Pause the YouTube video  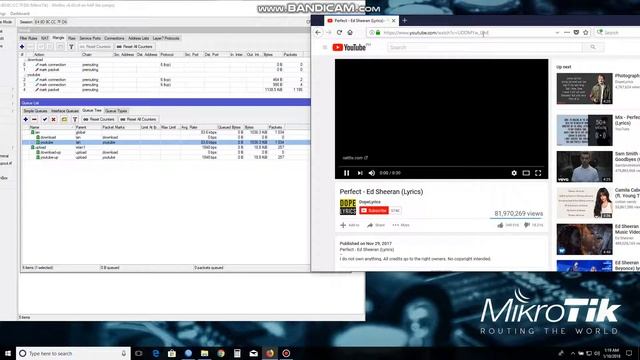coord(347,173)
